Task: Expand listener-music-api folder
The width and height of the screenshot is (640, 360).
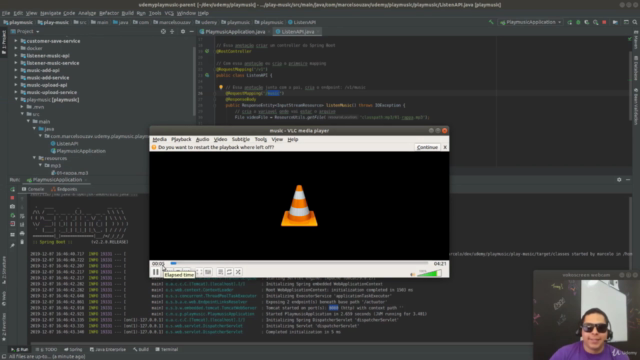Action: [16, 56]
